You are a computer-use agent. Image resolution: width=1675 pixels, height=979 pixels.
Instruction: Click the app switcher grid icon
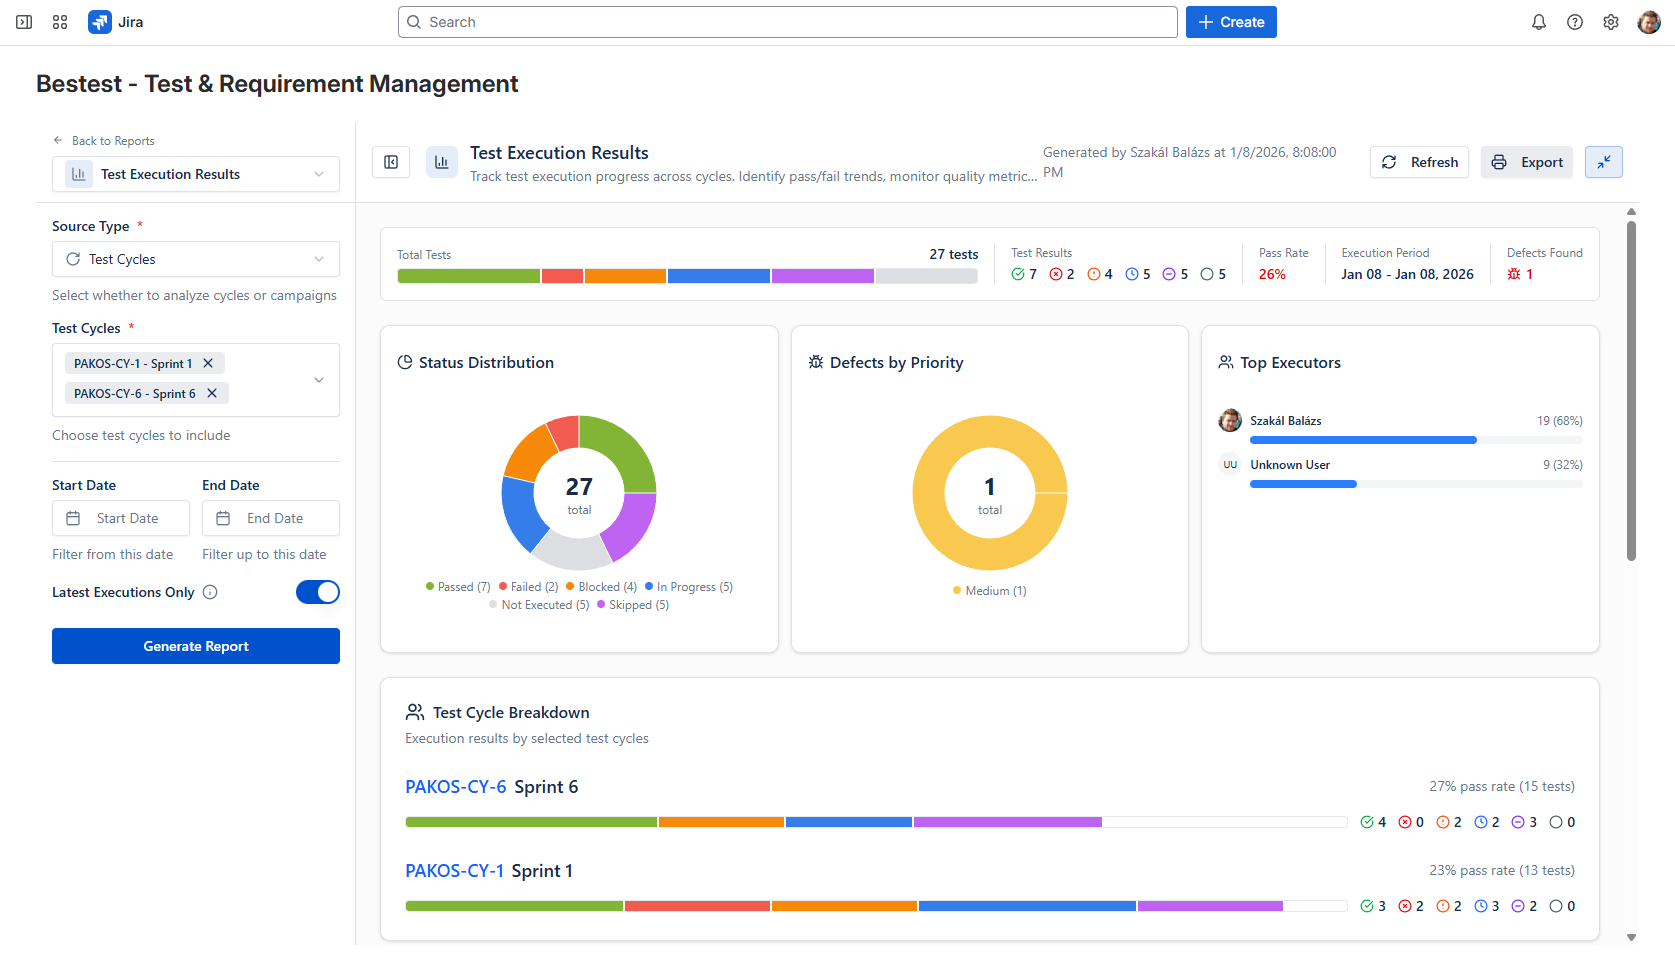pos(59,21)
